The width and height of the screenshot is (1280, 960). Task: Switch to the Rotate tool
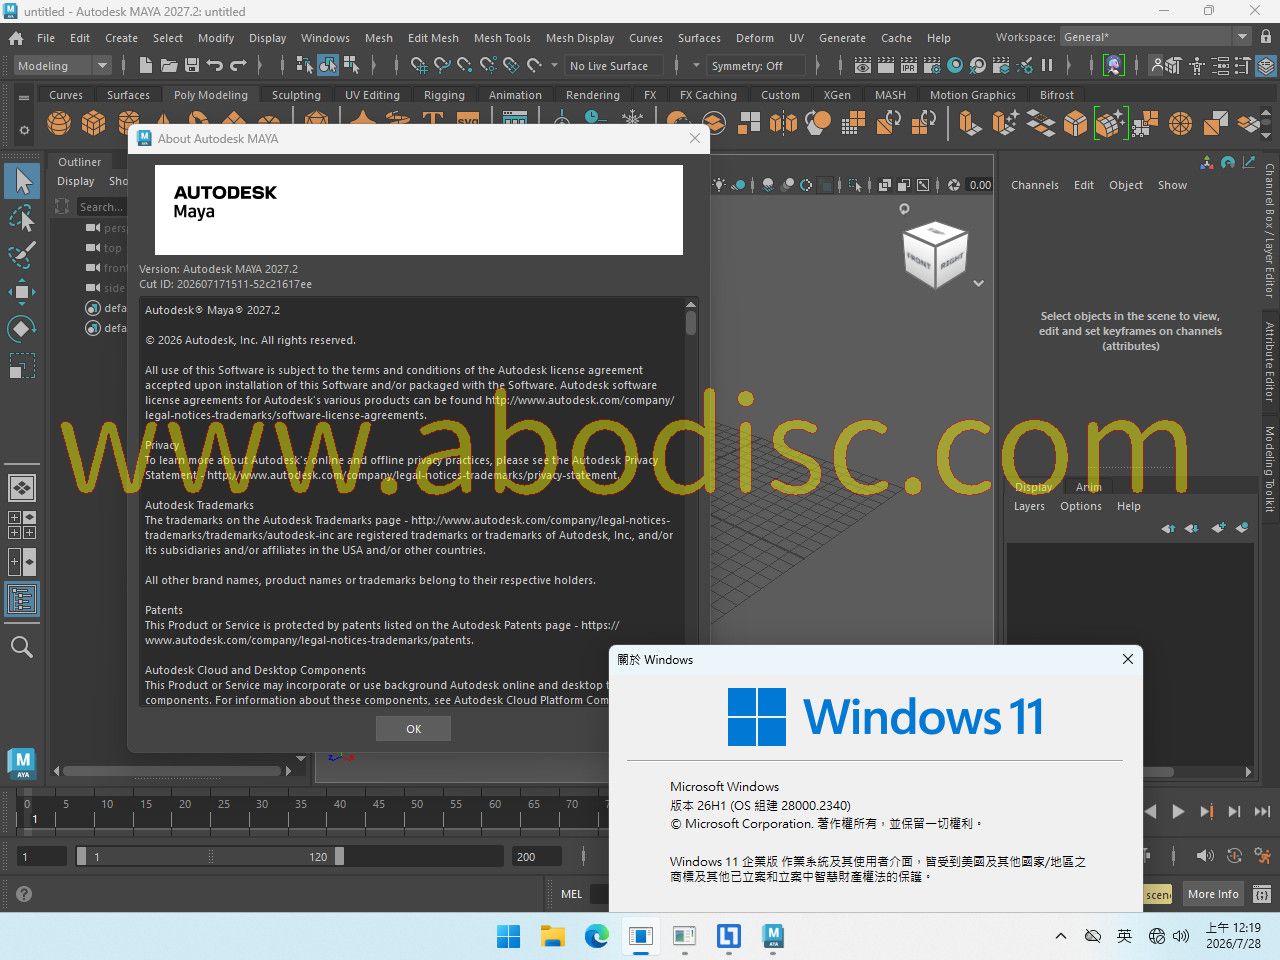(22, 329)
